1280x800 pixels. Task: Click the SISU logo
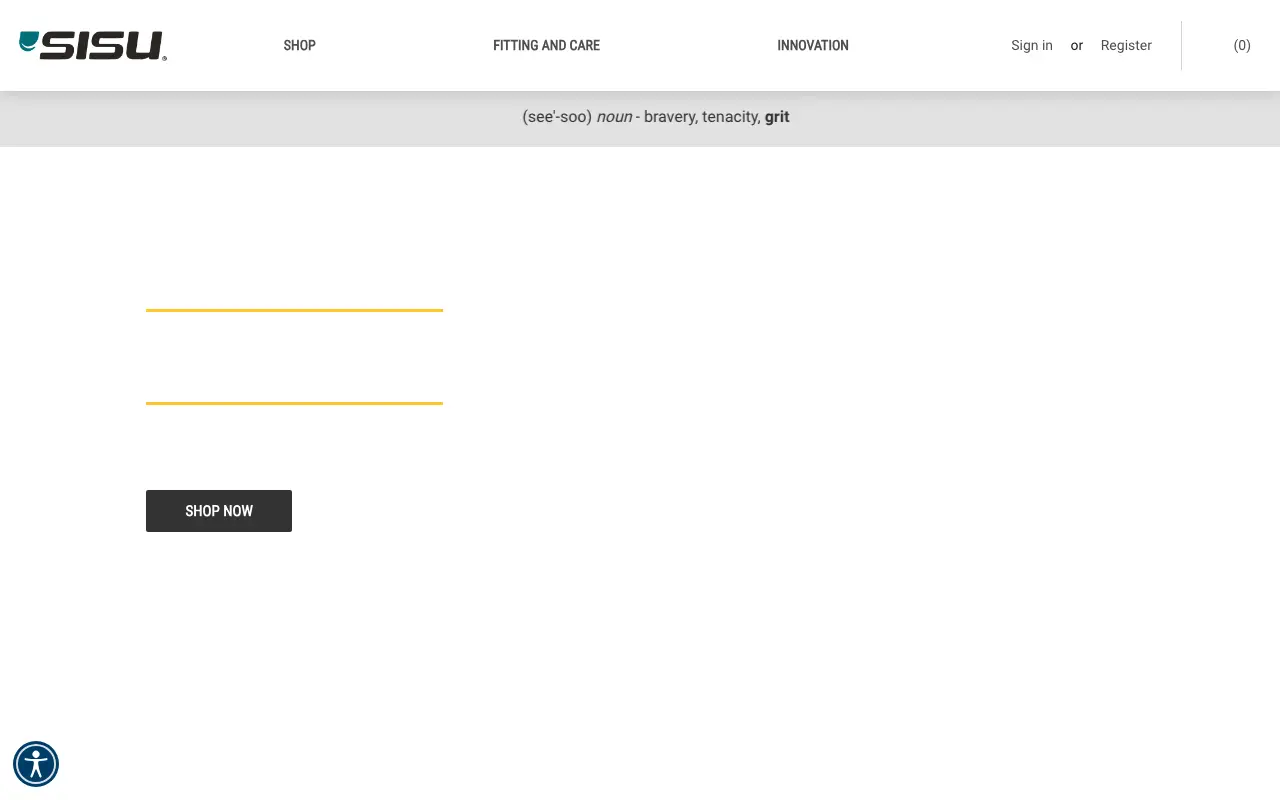point(93,45)
